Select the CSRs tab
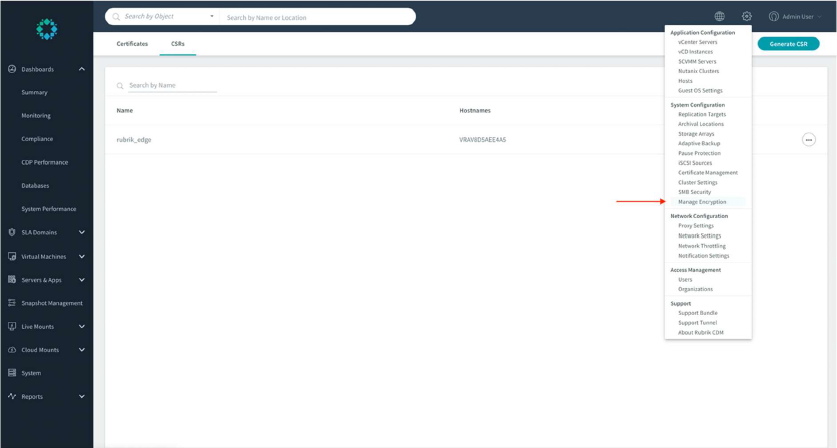 tap(178, 44)
